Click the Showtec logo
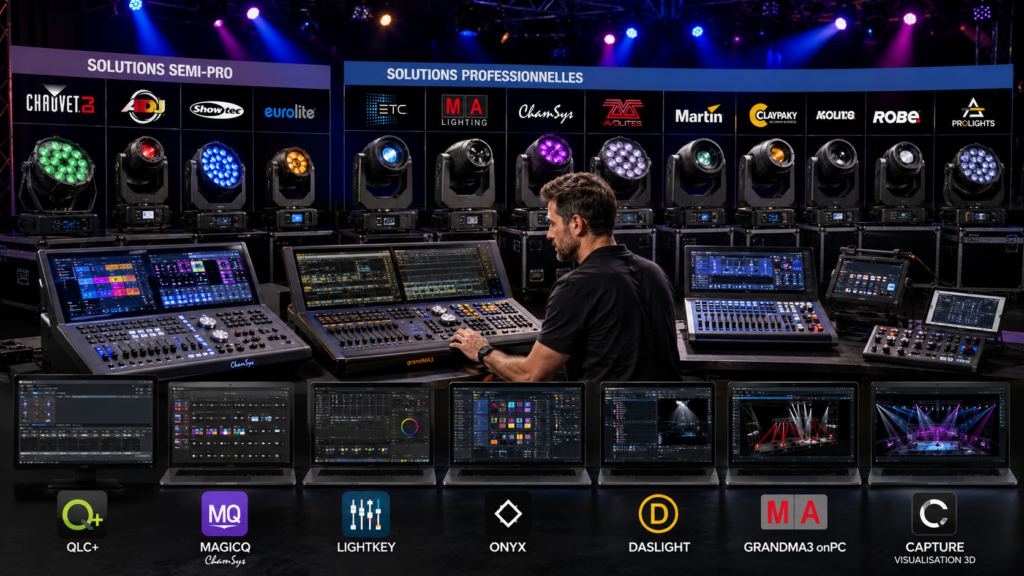 coord(217,110)
